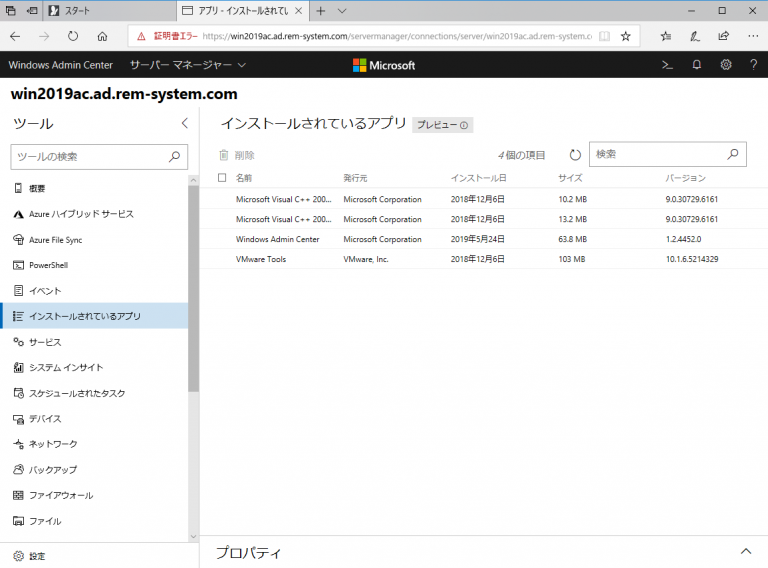Screen dimensions: 768x568
Task: Toggle the select-all checkbox in table header
Action: pyautogui.click(x=222, y=178)
